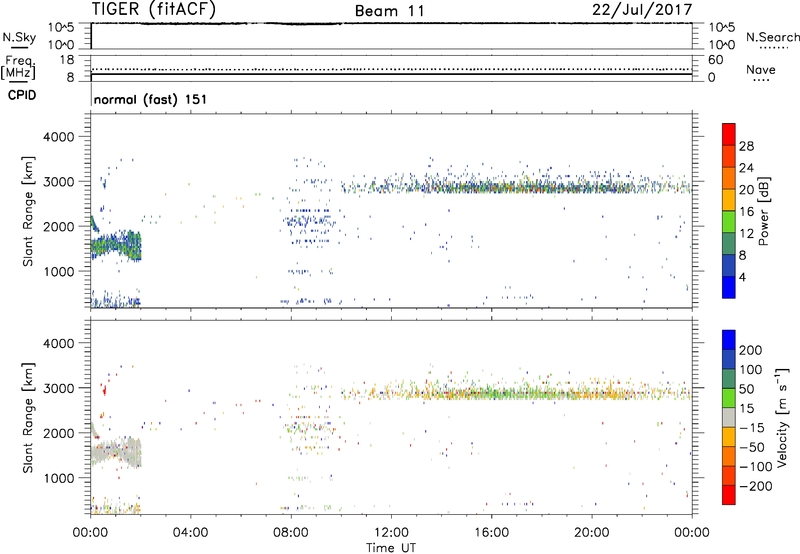Screen dimensions: 800x554
Task: Click the 4000 tick of power panel
Action: 59,137
